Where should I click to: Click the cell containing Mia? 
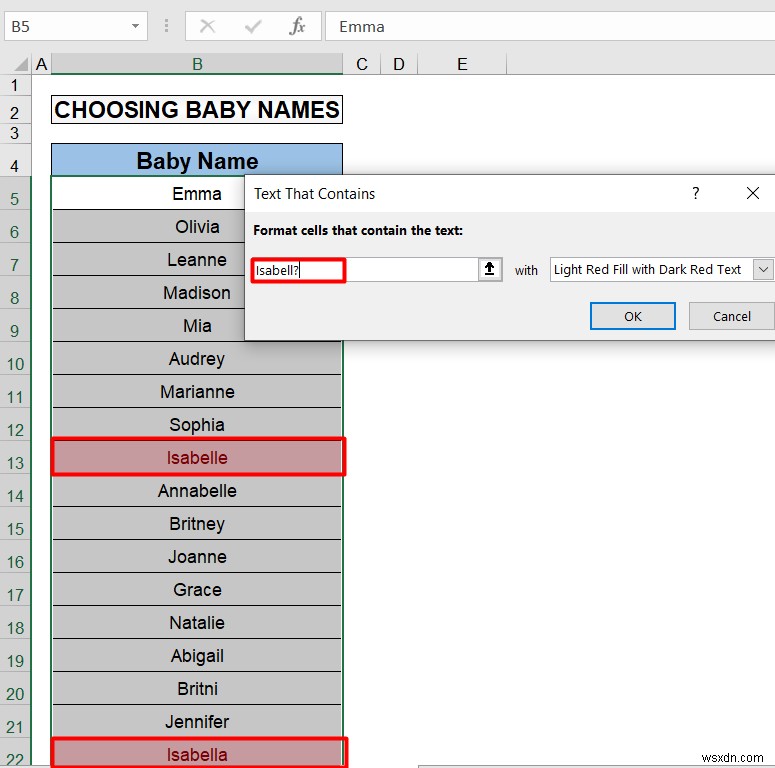pos(148,326)
